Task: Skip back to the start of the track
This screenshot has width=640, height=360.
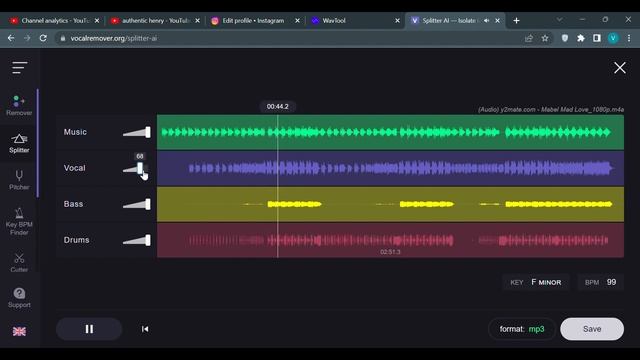Action: [x=145, y=329]
